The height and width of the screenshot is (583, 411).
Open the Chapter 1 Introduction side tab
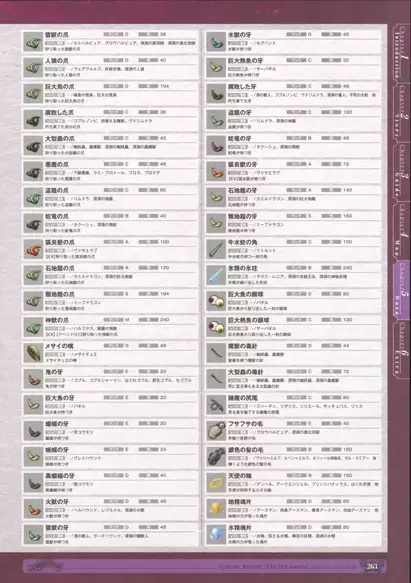click(401, 52)
